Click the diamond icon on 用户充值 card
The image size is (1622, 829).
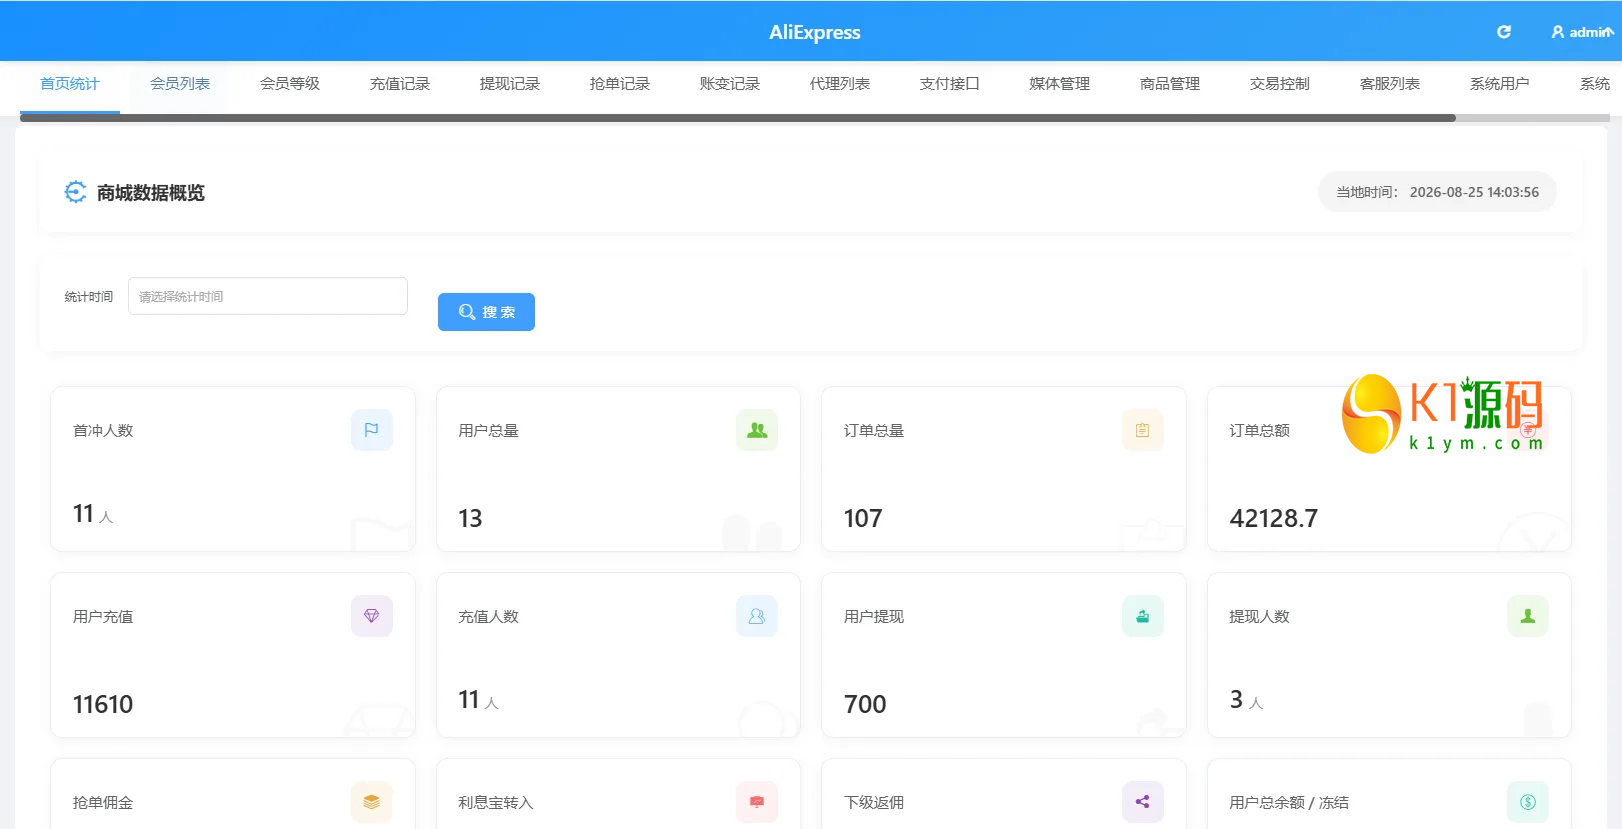pos(371,616)
